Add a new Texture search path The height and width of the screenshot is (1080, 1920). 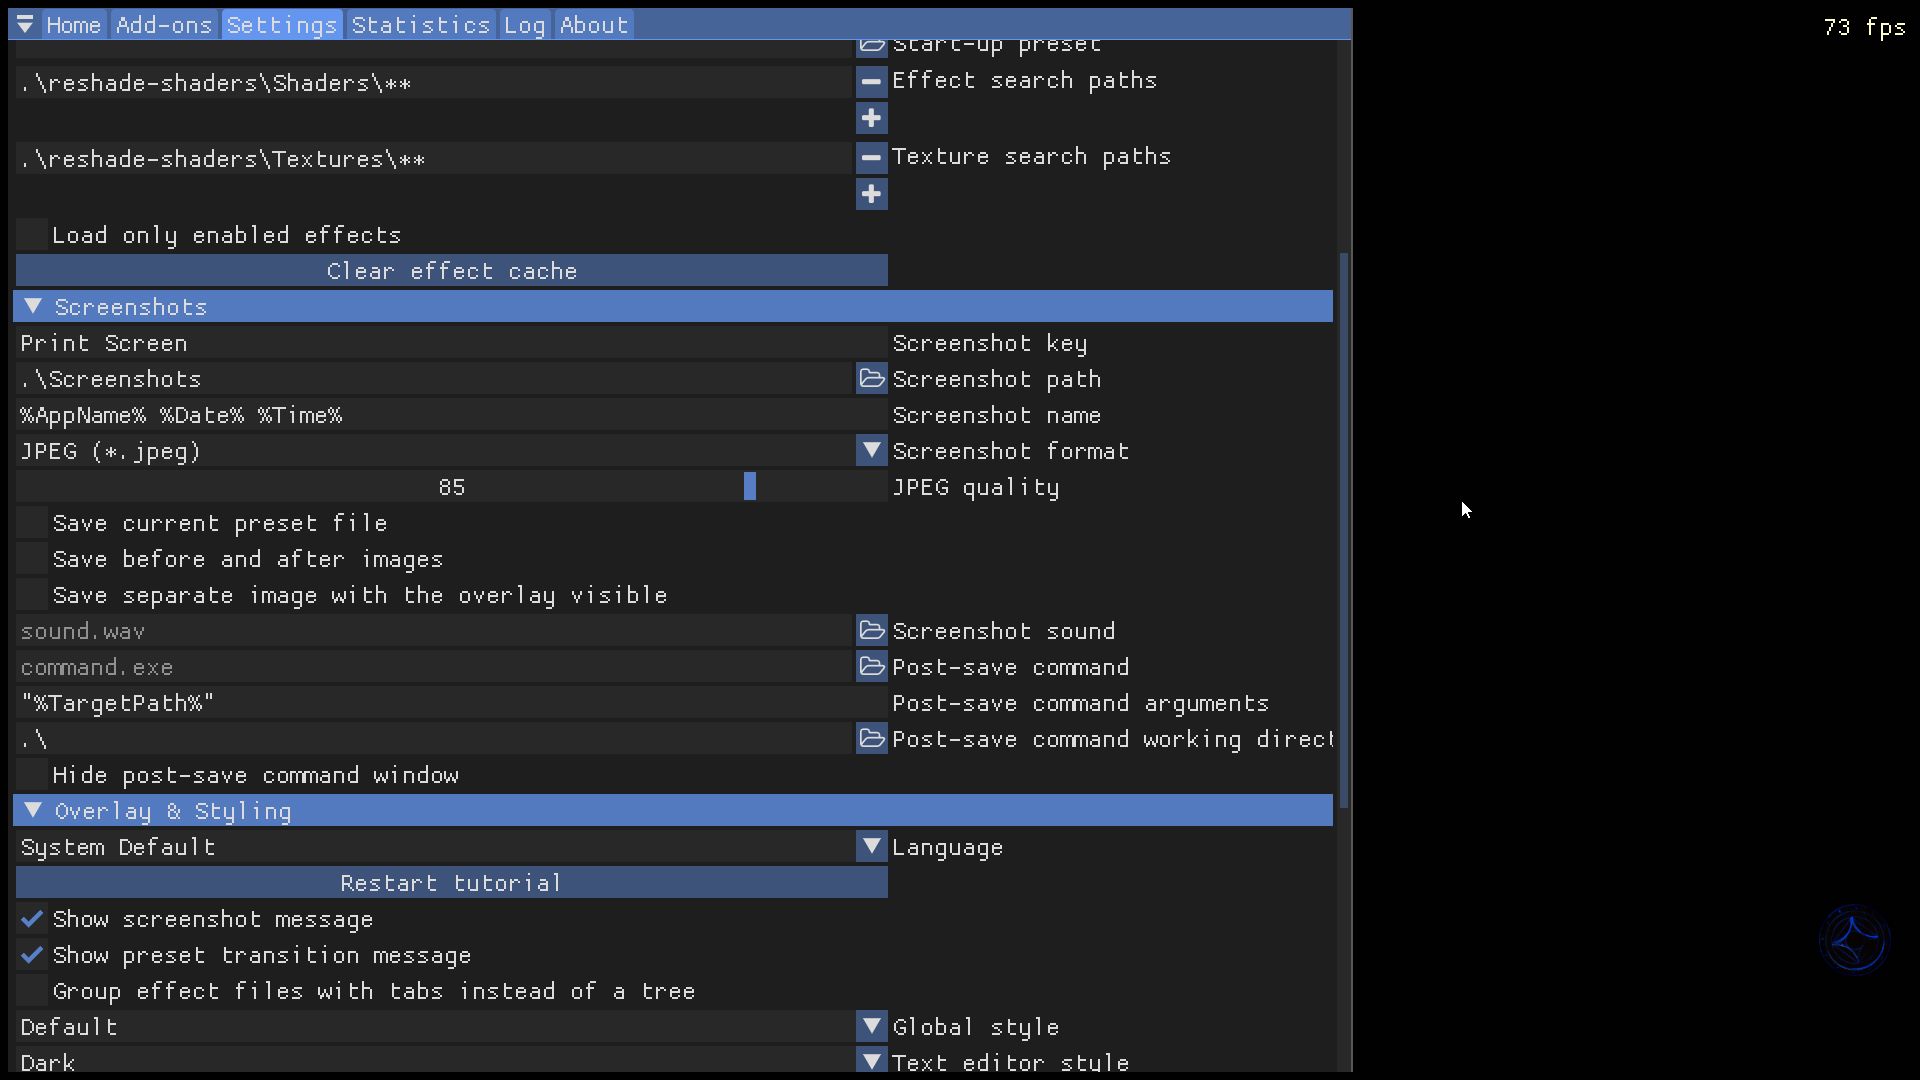pyautogui.click(x=871, y=194)
